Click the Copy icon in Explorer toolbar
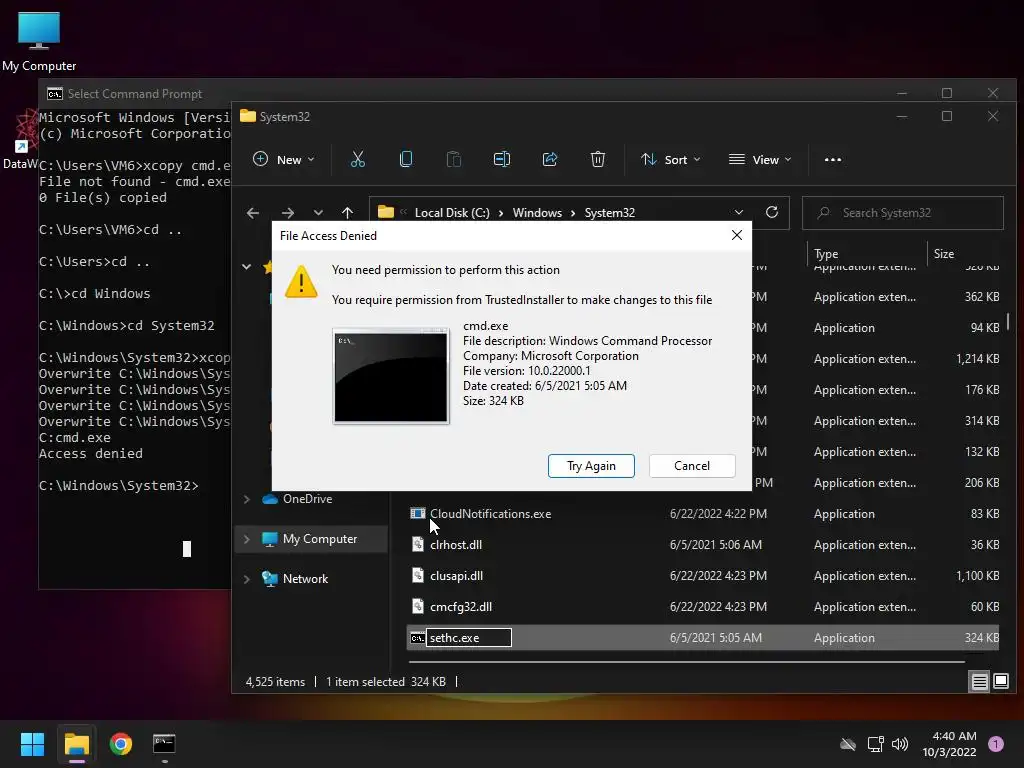This screenshot has width=1024, height=768. coord(406,159)
